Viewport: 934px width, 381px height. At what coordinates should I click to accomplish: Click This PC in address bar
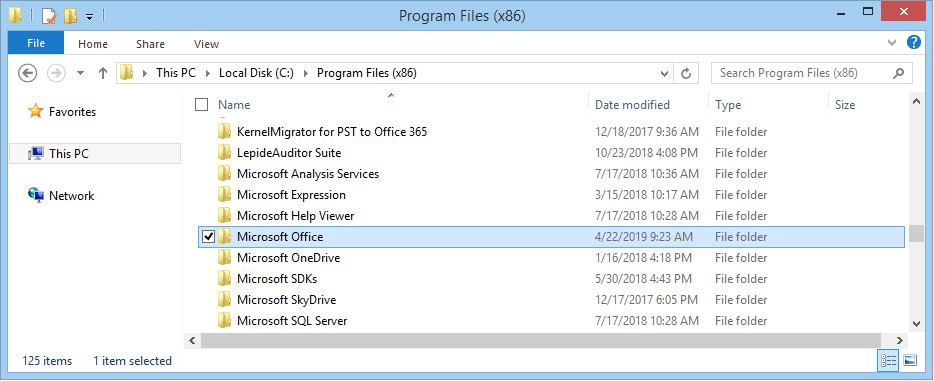point(176,73)
